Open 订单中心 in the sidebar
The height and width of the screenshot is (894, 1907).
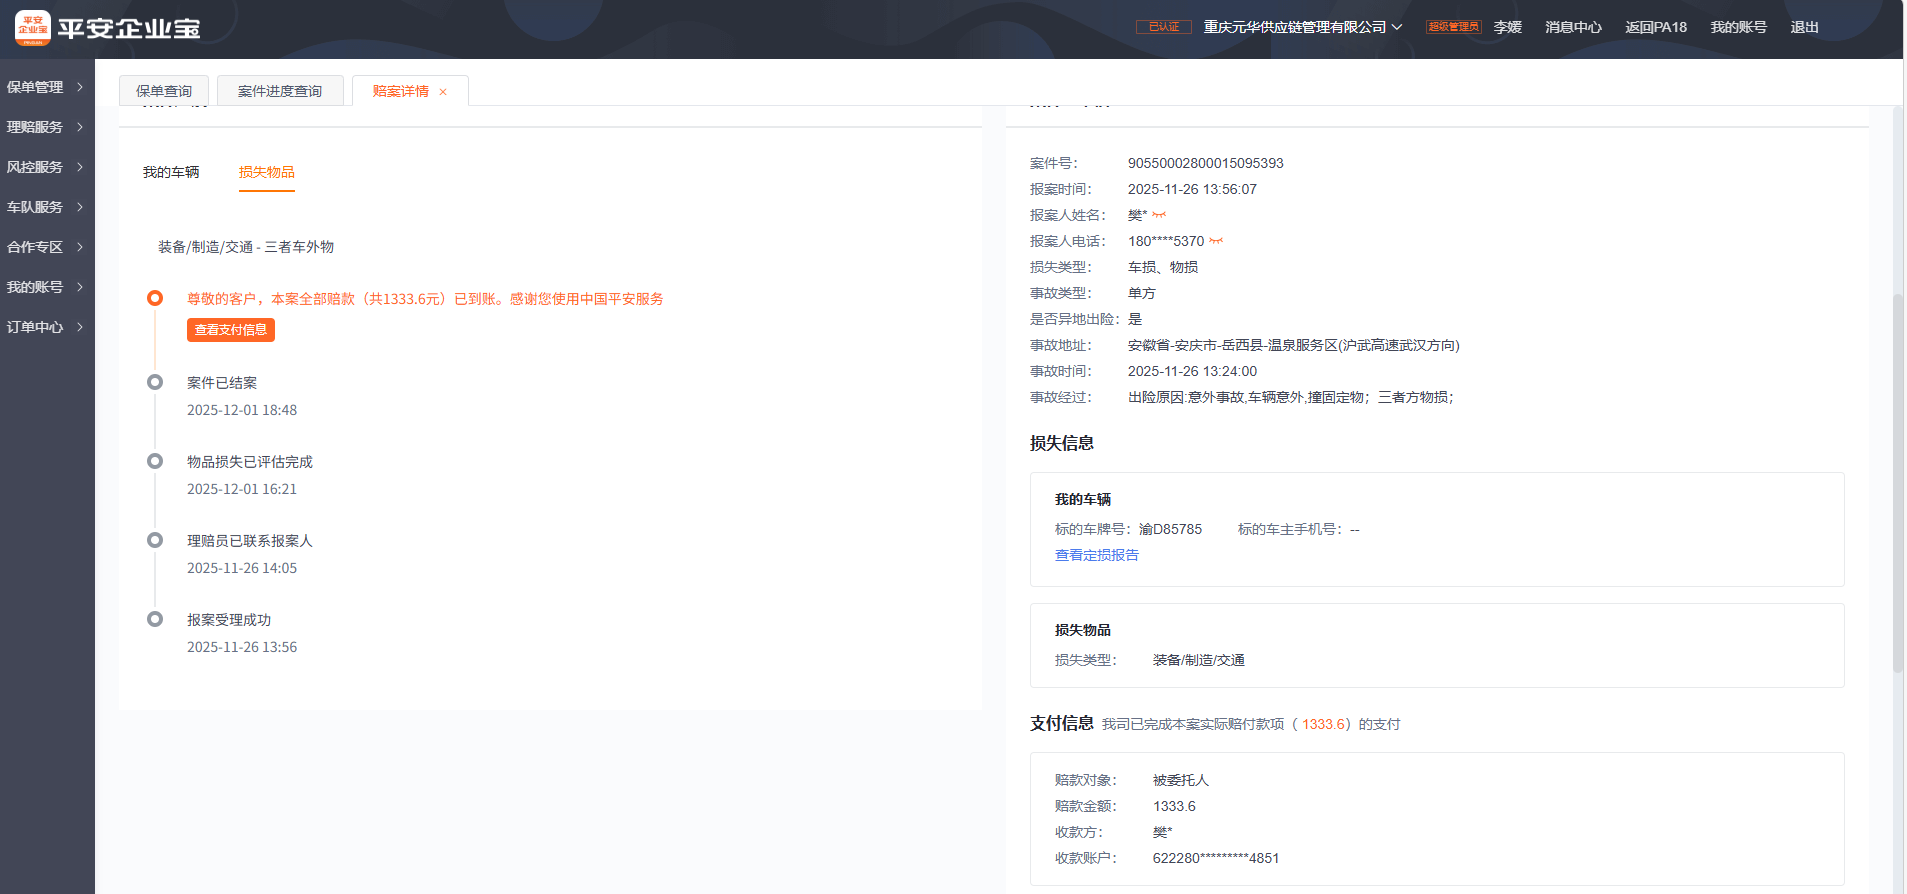(46, 327)
